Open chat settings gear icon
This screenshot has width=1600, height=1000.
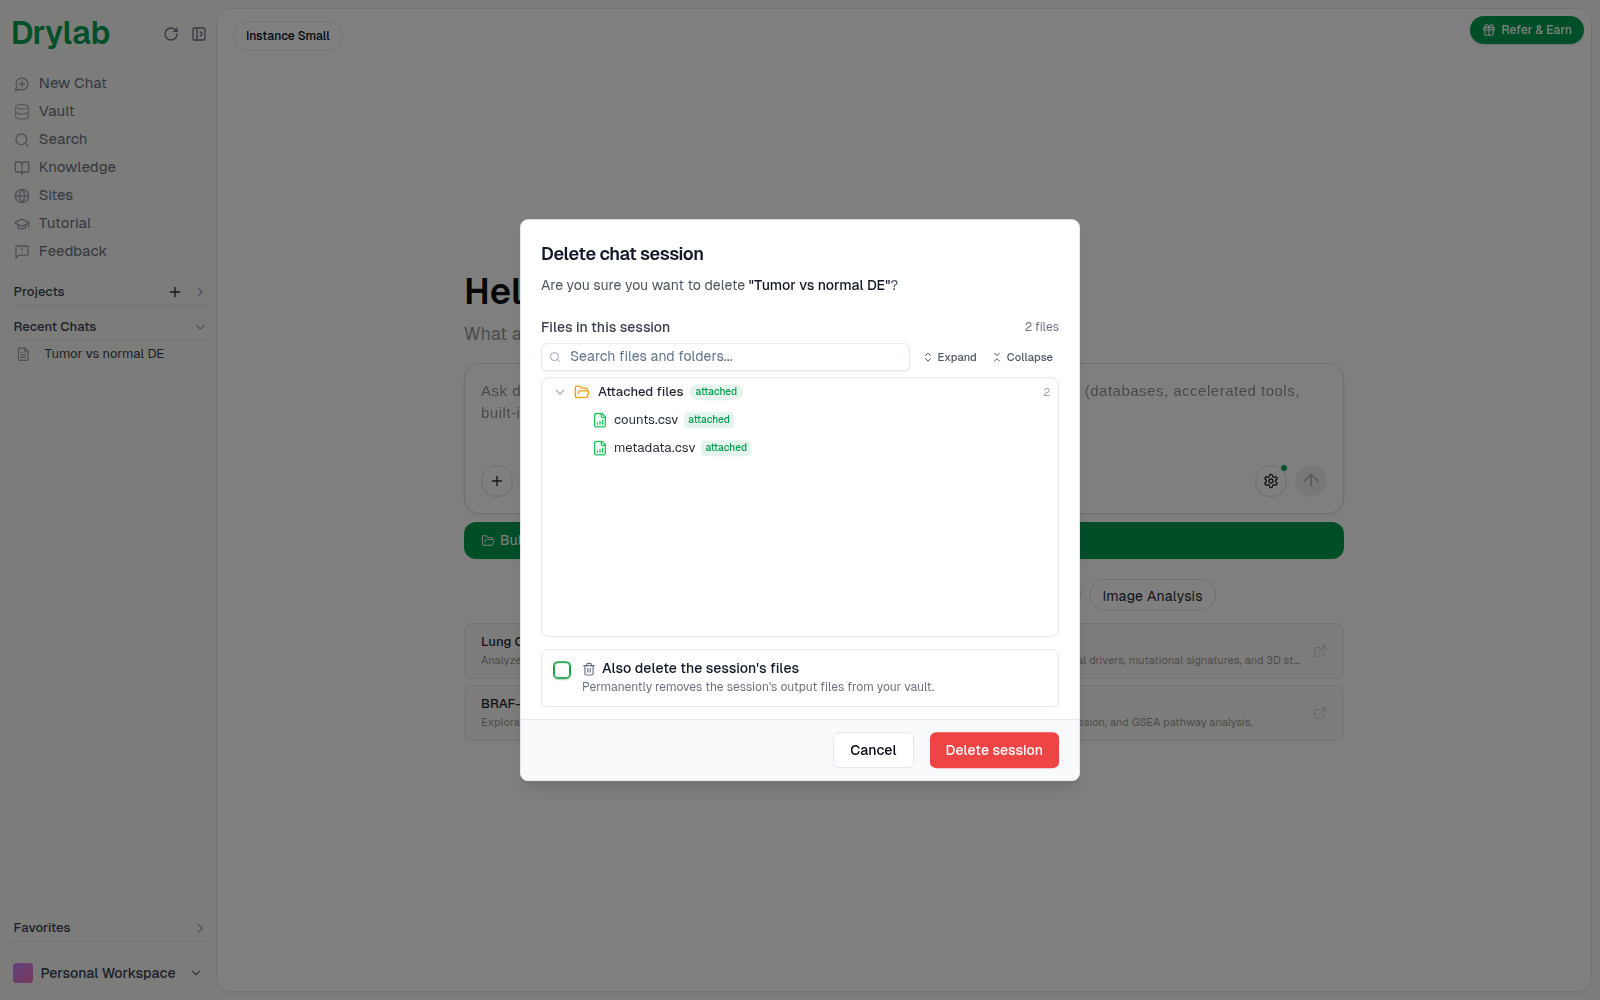tap(1271, 481)
